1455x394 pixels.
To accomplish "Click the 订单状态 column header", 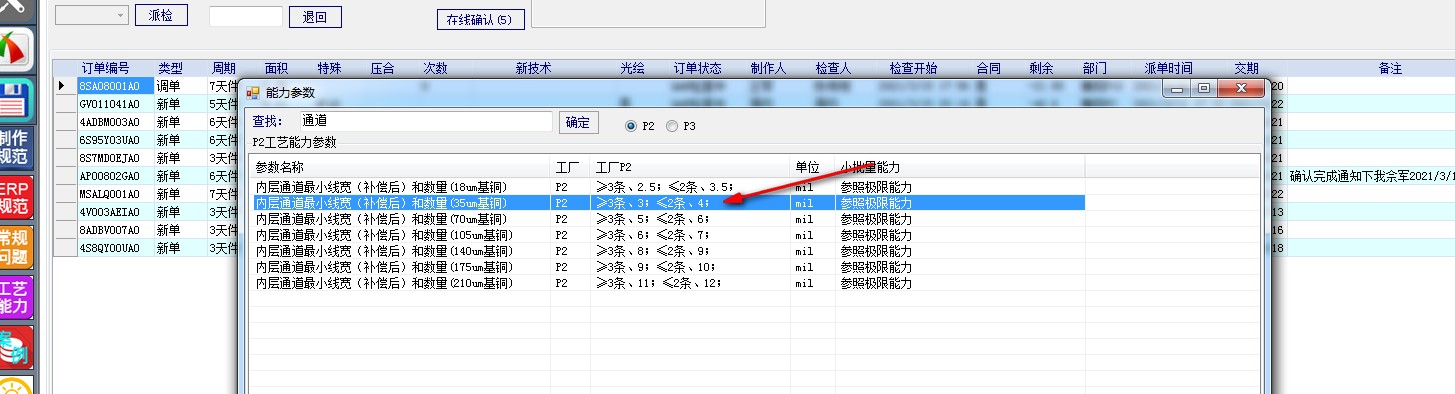I will [x=697, y=68].
